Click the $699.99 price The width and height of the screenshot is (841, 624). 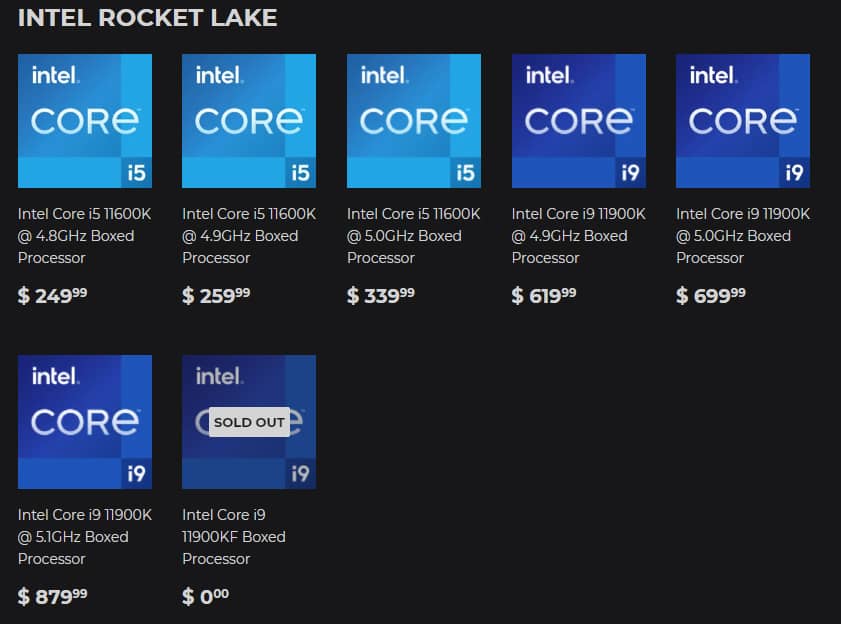[x=711, y=295]
